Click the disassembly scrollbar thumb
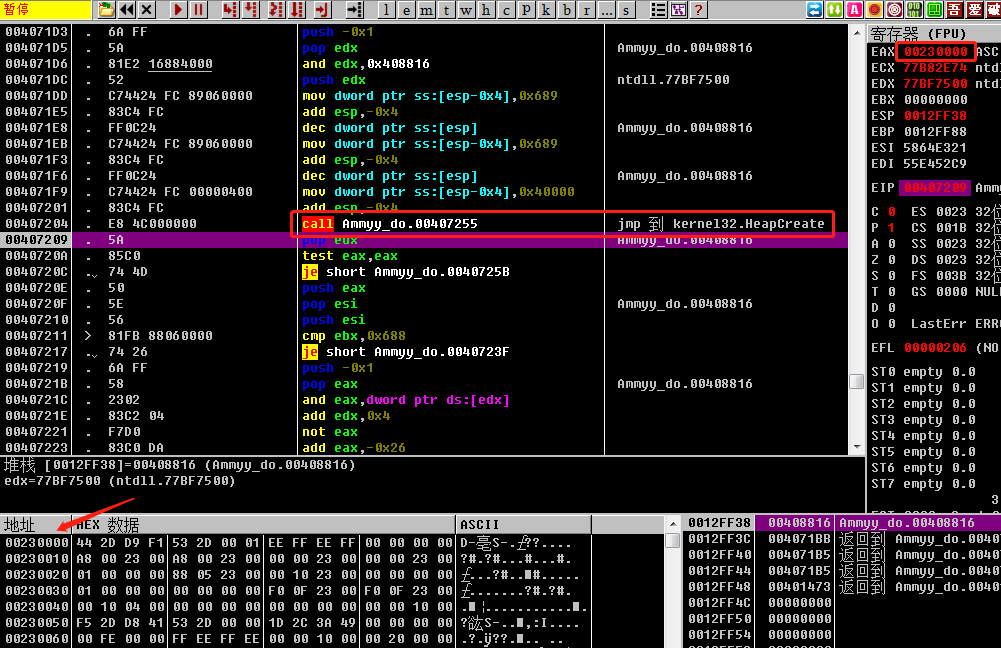The image size is (1001, 648). [856, 381]
